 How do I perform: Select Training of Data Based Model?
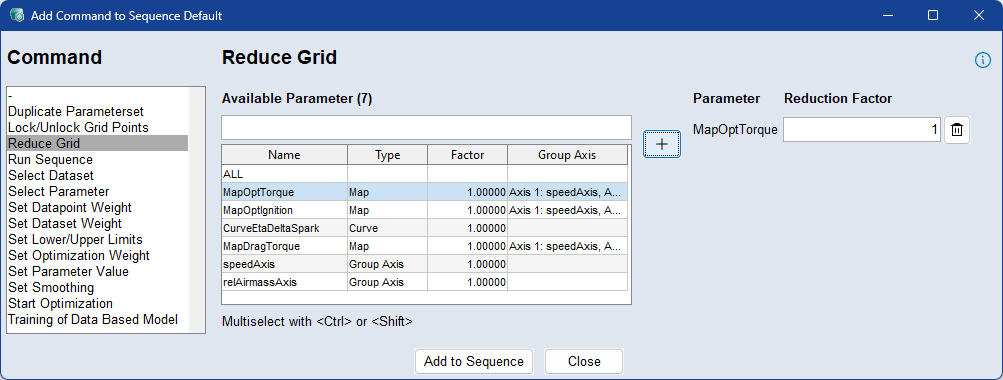point(93,319)
